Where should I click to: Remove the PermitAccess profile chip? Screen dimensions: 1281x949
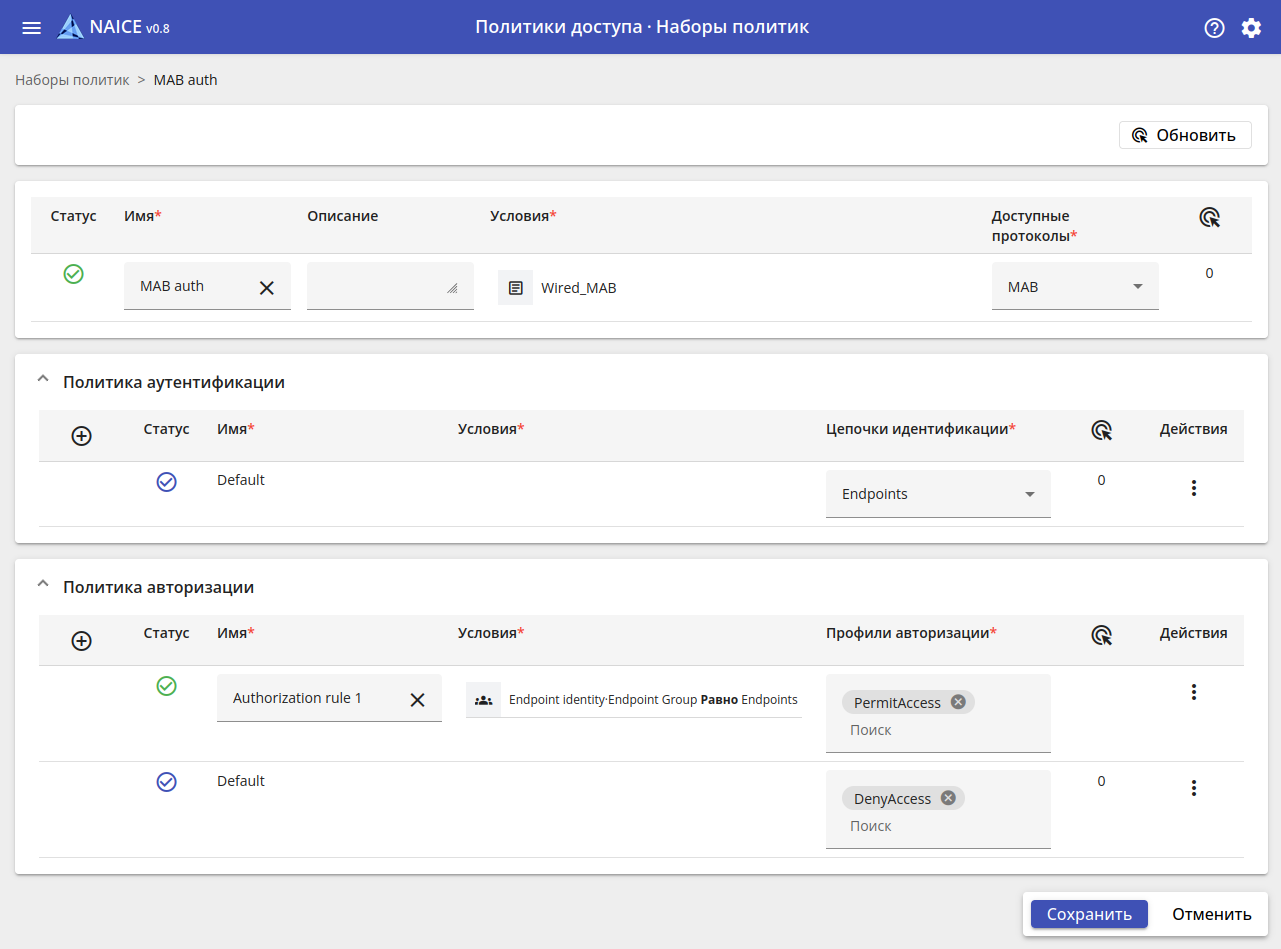pyautogui.click(x=958, y=702)
